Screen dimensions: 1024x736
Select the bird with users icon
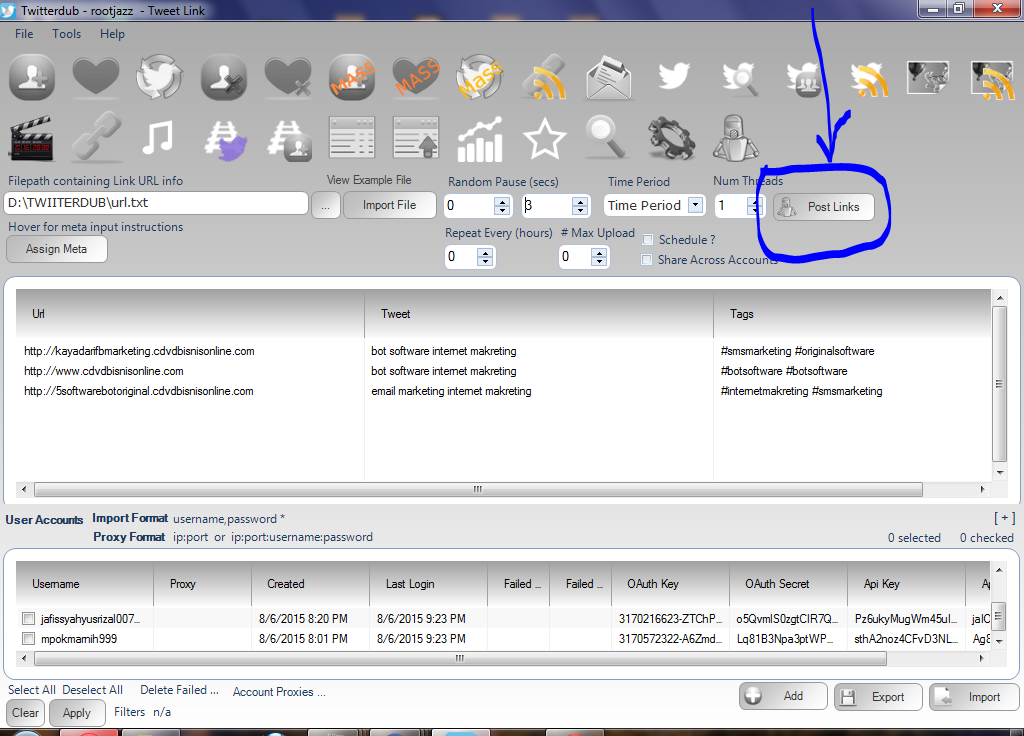(x=805, y=78)
